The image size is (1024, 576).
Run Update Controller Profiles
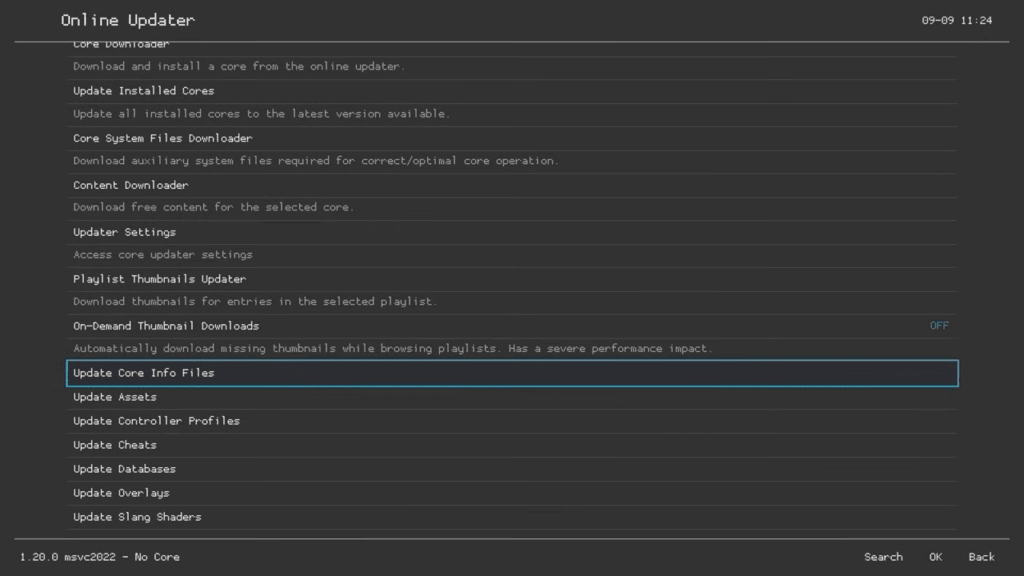(x=156, y=421)
